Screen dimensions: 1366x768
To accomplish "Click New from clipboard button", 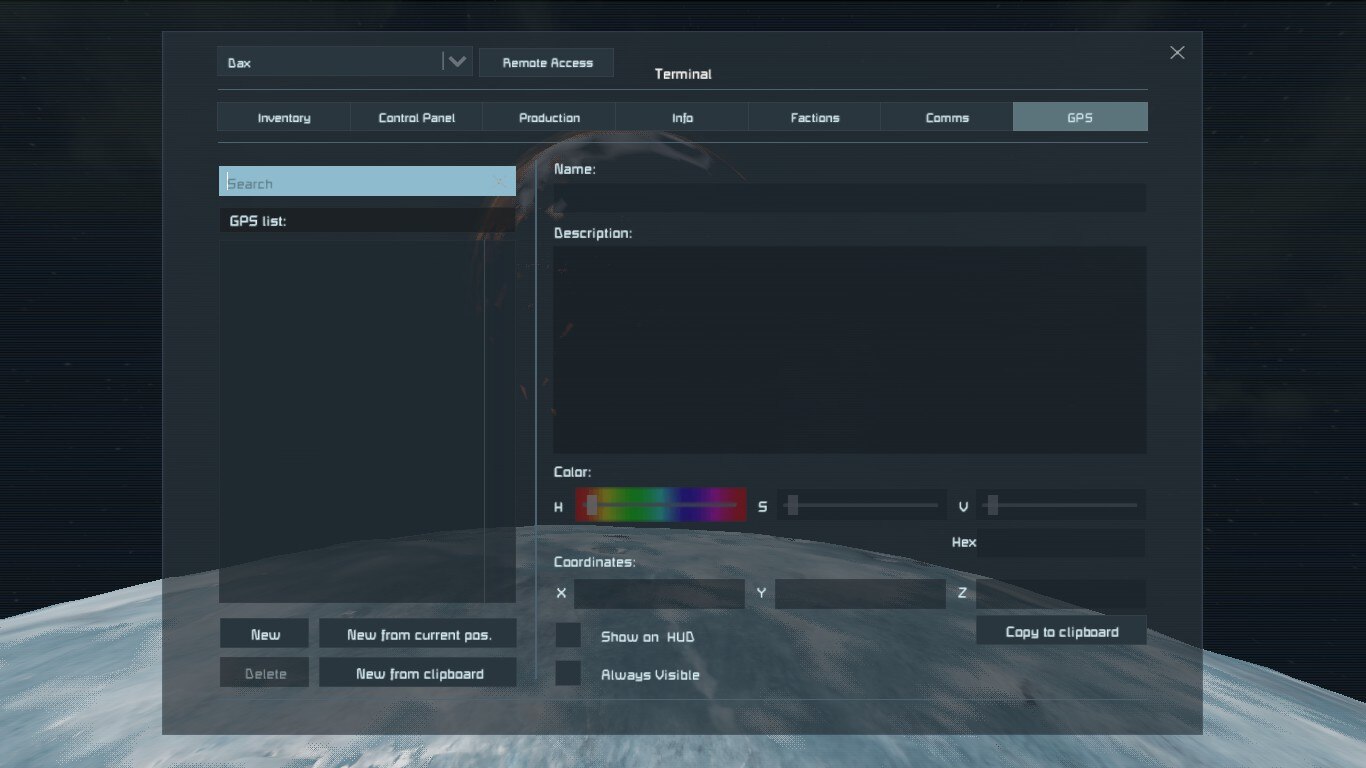I will tap(418, 674).
